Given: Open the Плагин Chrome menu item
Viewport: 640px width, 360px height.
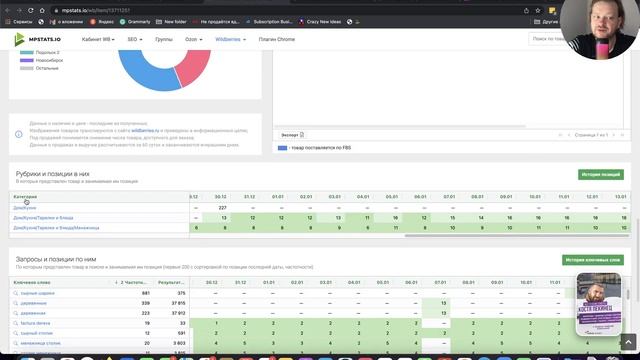Looking at the screenshot, I should [x=276, y=39].
